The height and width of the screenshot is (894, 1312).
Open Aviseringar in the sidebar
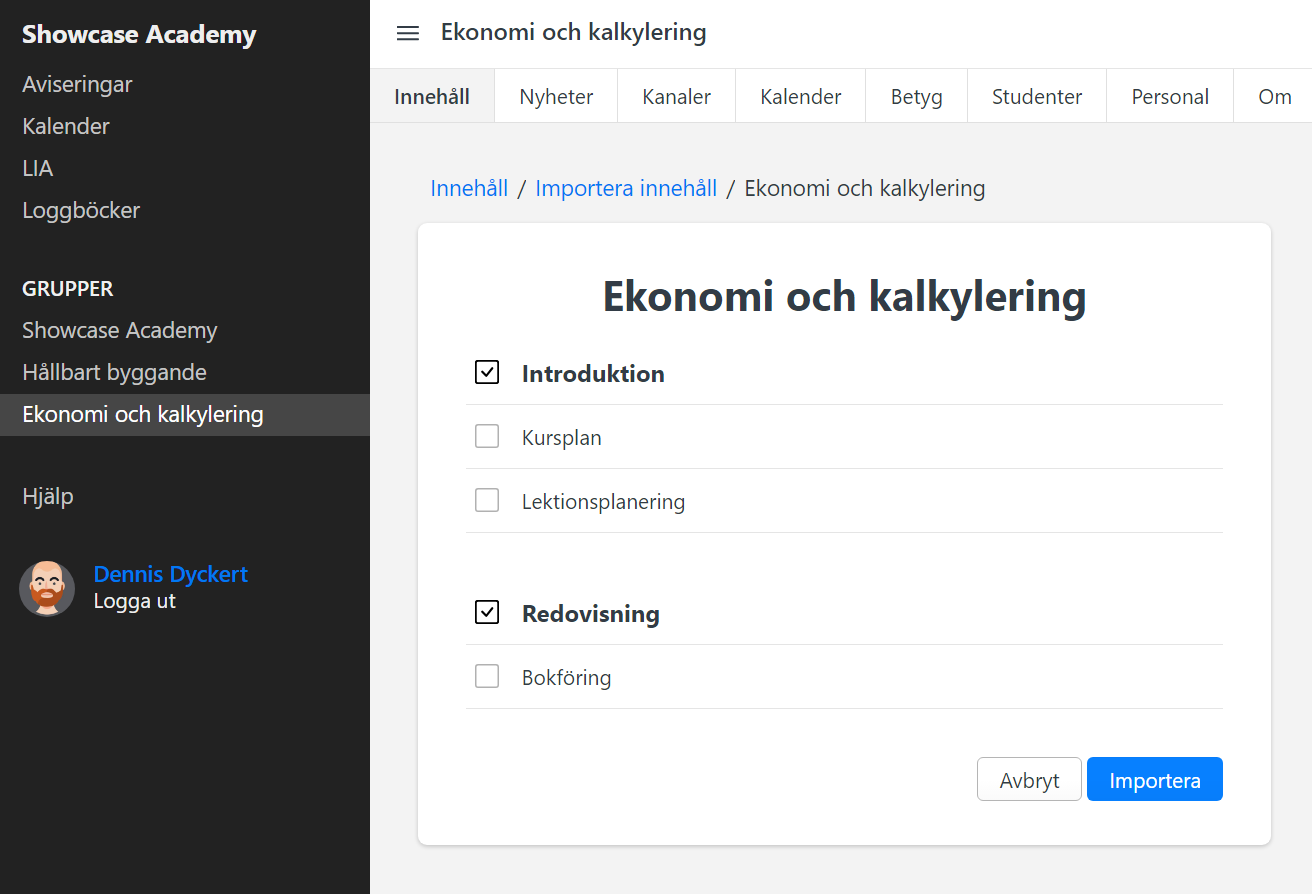tap(77, 84)
